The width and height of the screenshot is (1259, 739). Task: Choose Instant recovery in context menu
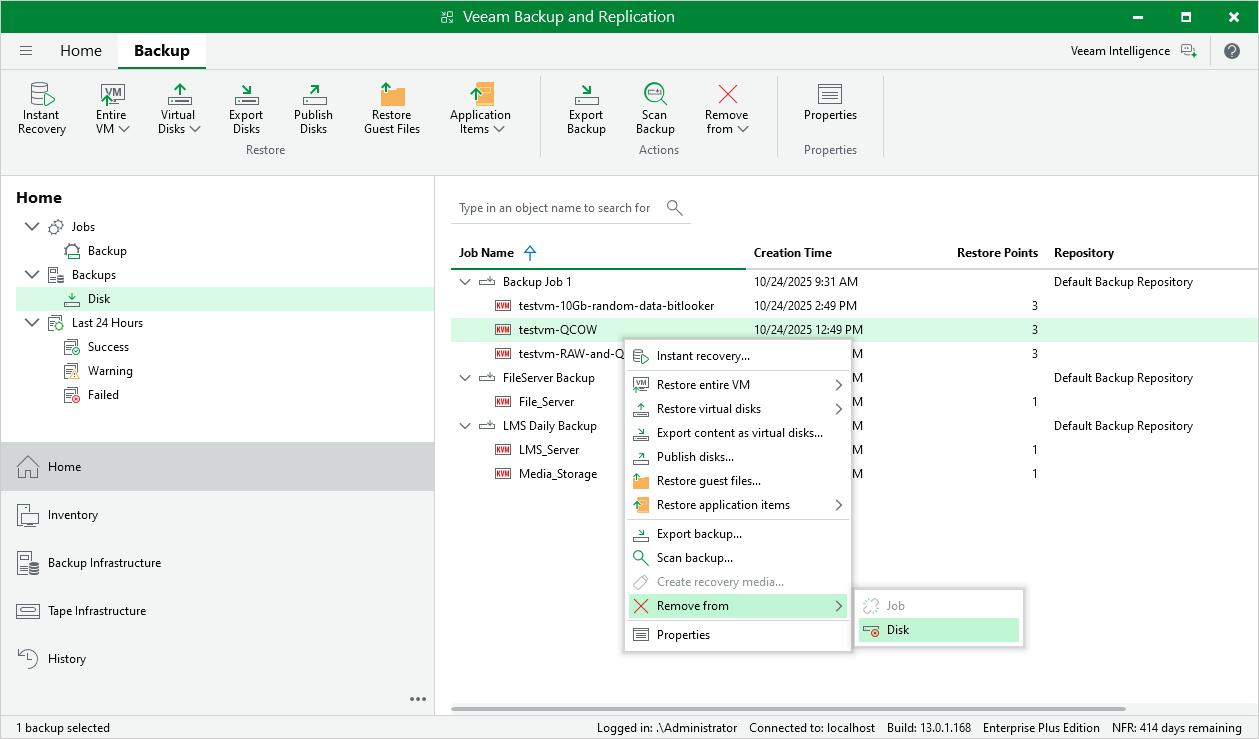738,356
